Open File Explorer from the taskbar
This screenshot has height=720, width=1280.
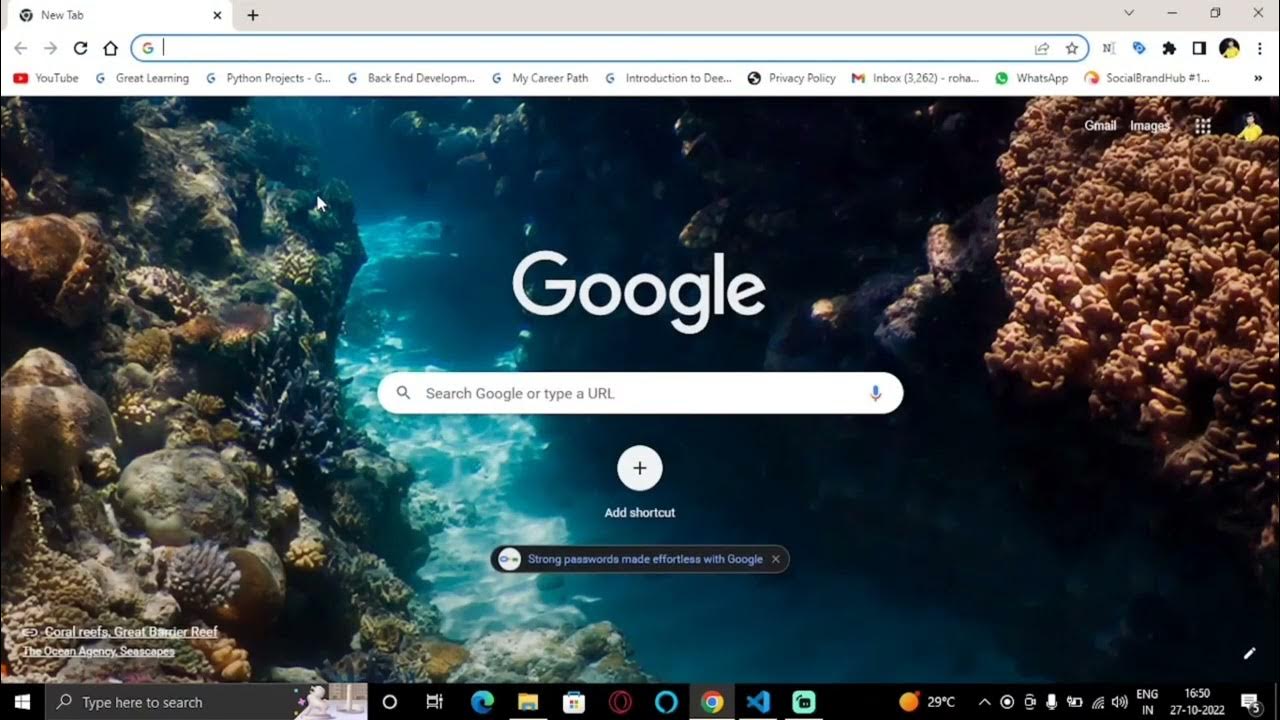(528, 702)
